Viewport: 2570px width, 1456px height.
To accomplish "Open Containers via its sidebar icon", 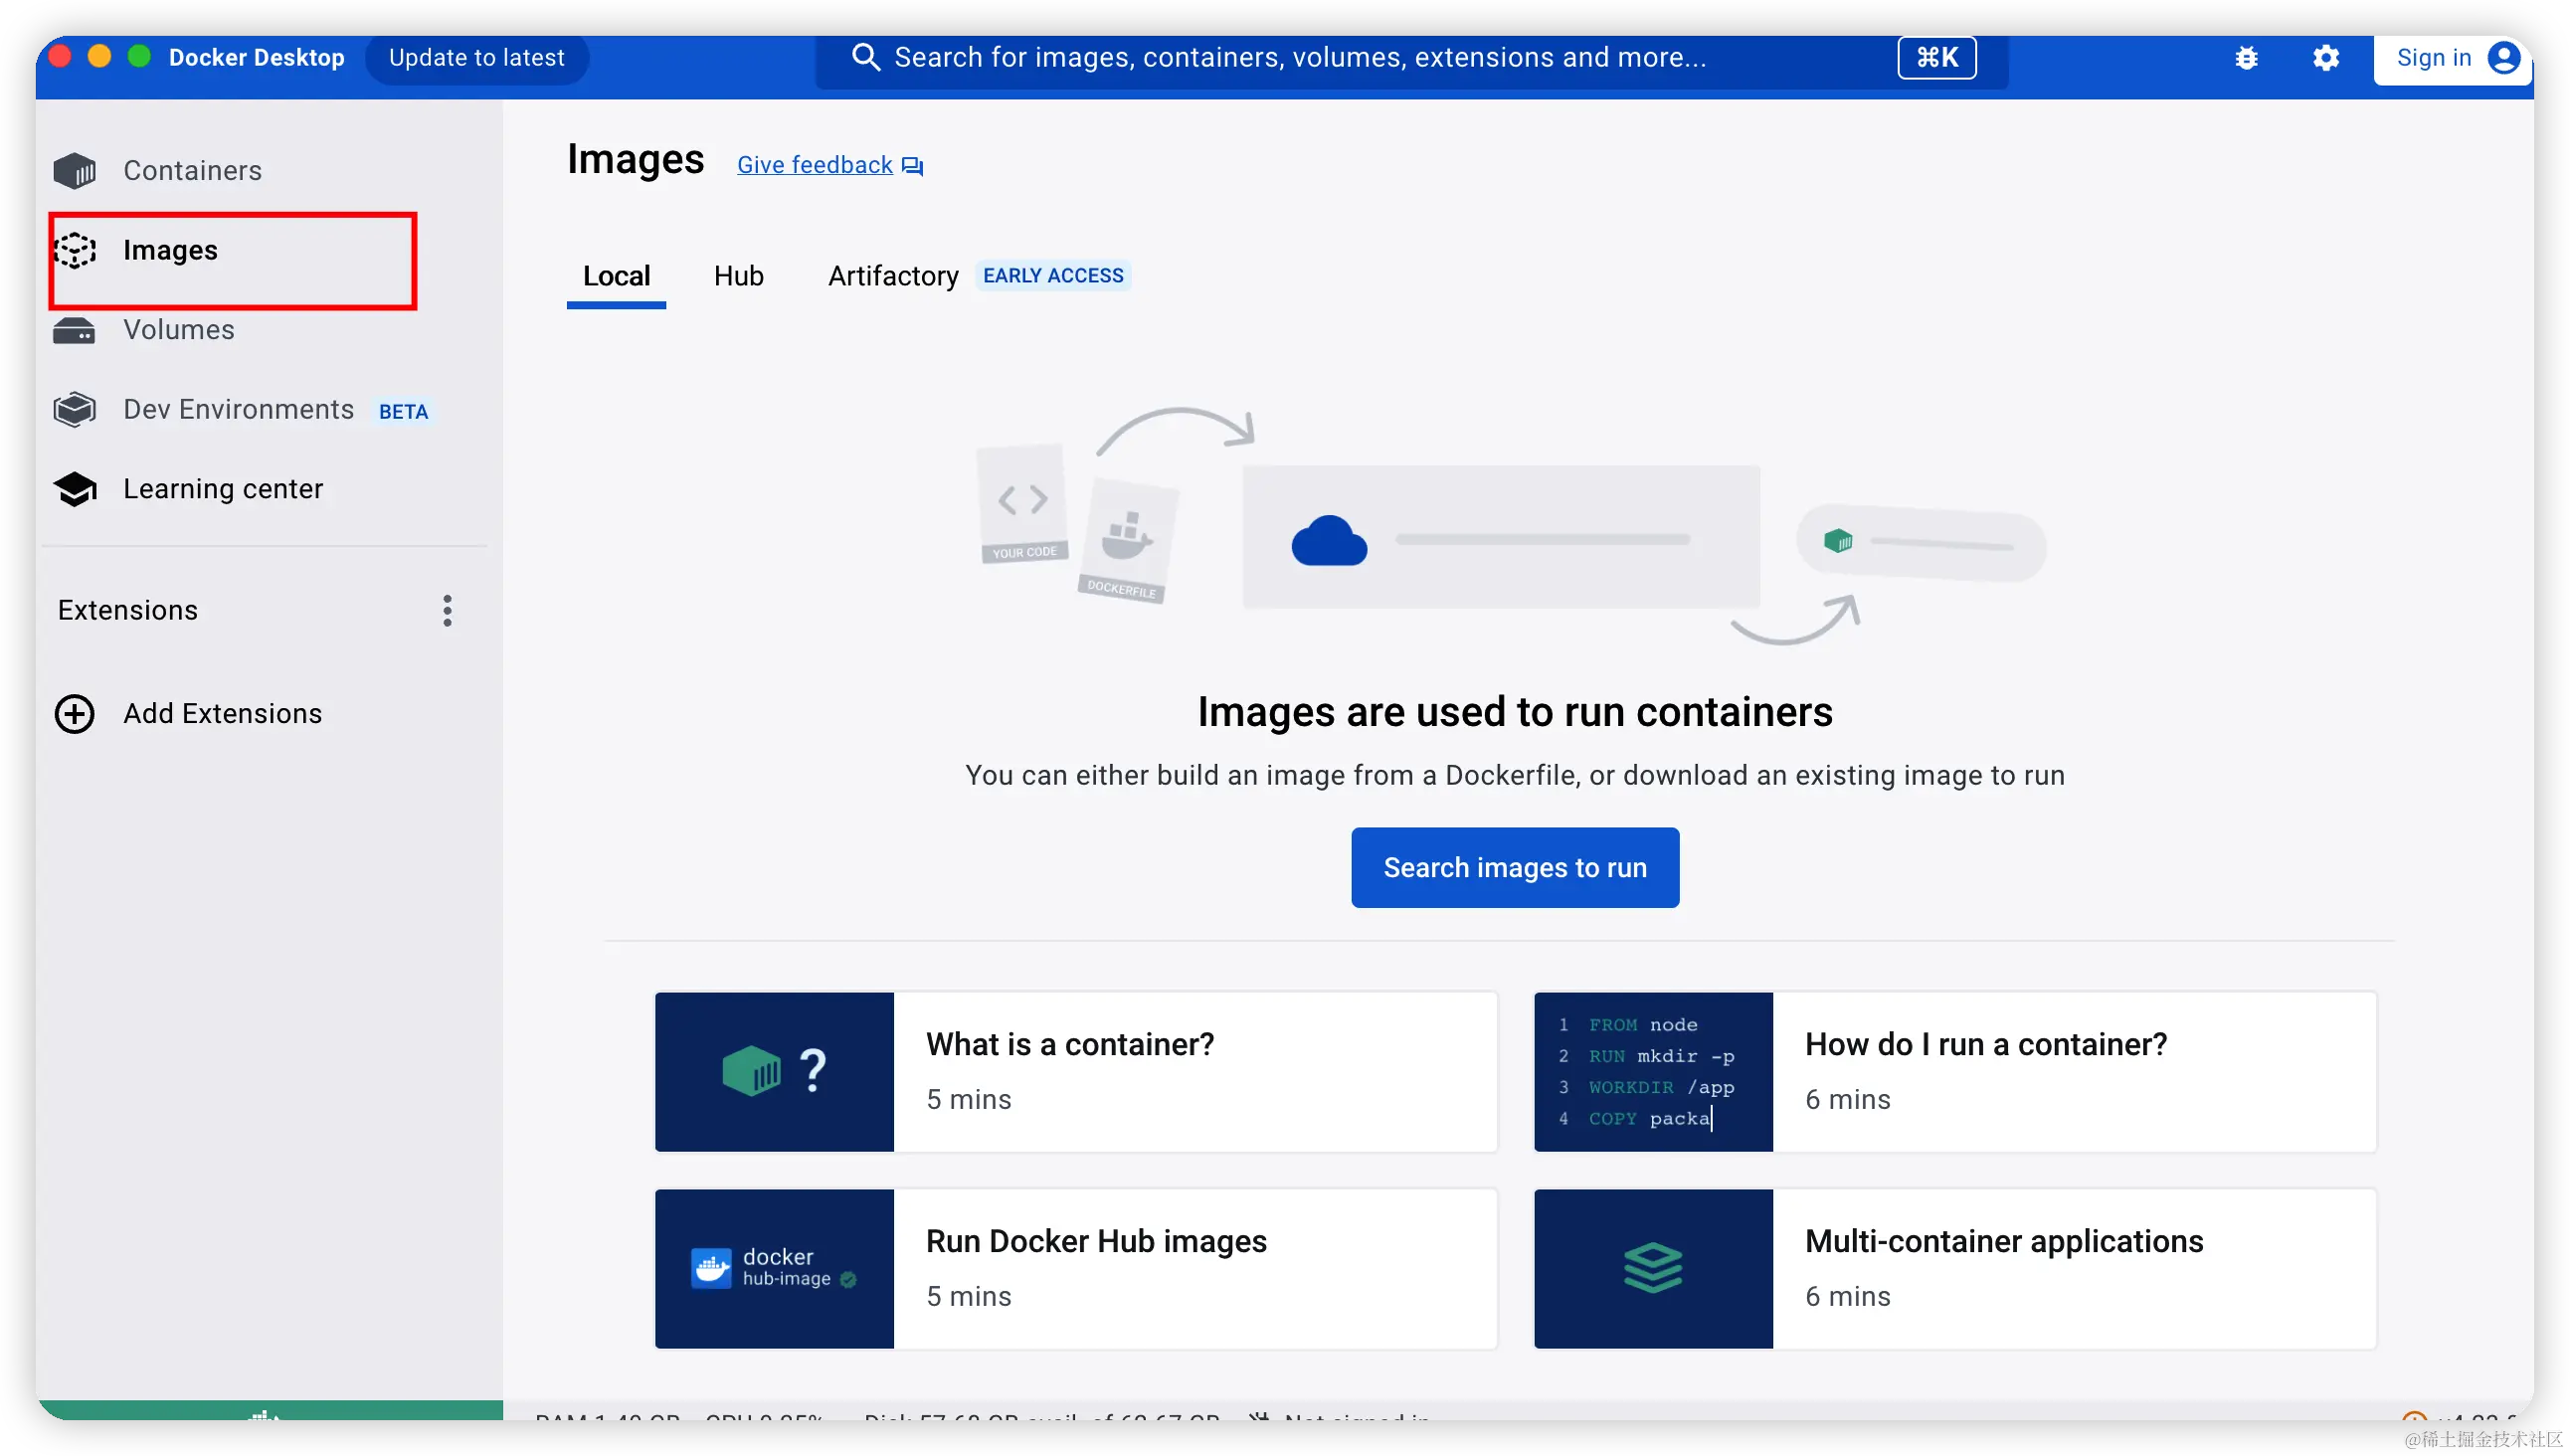I will click(x=75, y=171).
